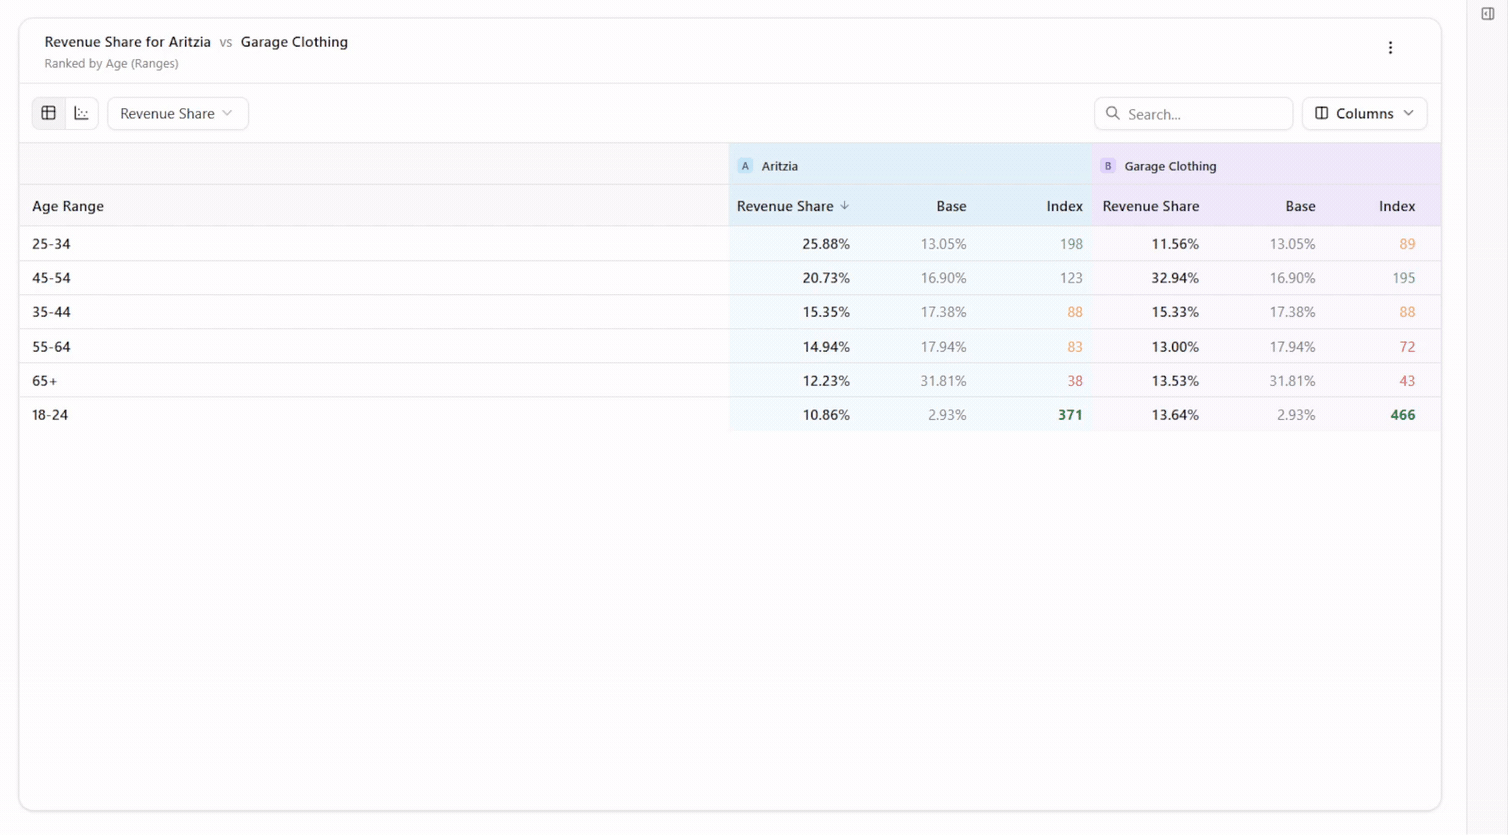Viewport: 1508px width, 835px height.
Task: Sort by Aritzia Base column header
Action: (x=951, y=206)
